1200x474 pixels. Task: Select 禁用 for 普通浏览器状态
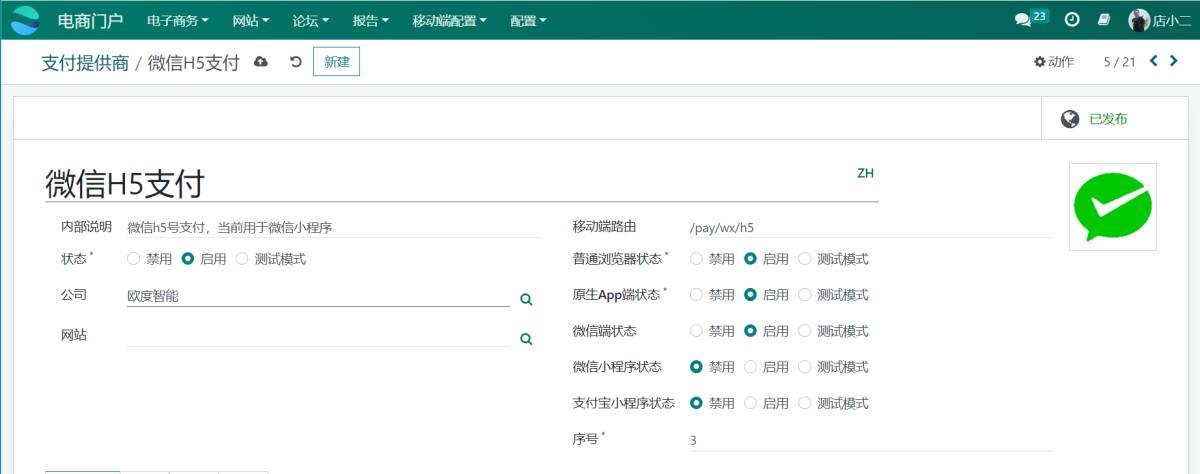[696, 259]
